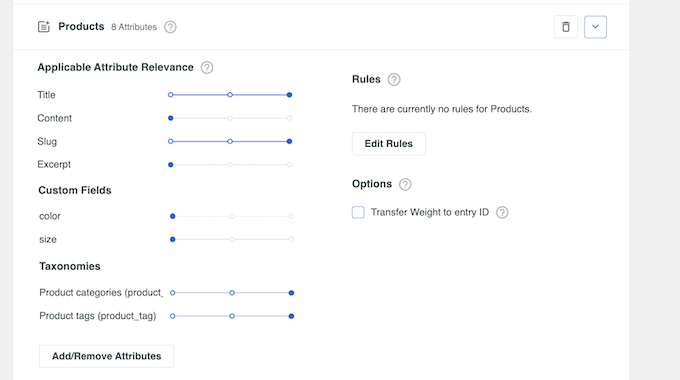This screenshot has width=680, height=380.
Task: Click the Excerpt attribute label
Action: [x=54, y=164]
